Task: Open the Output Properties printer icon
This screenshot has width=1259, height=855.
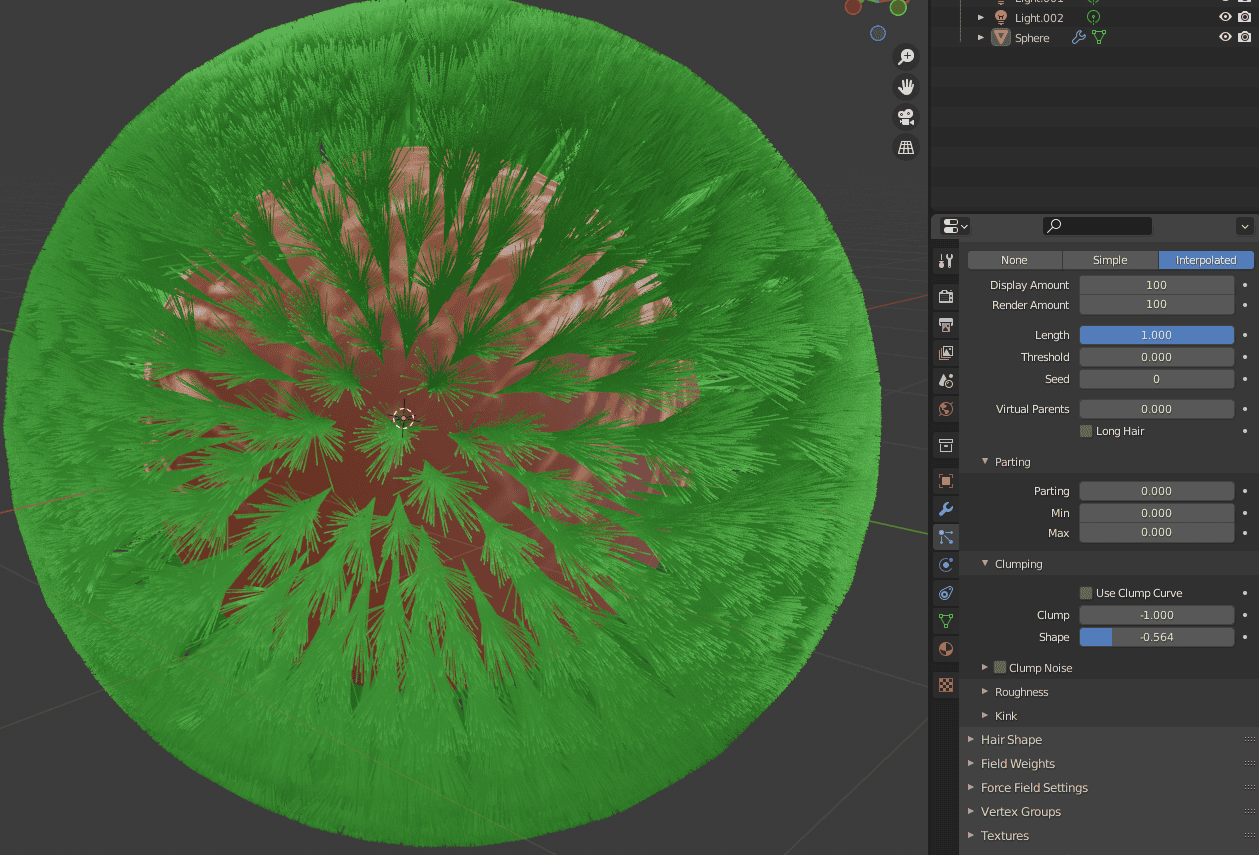Action: (x=945, y=325)
